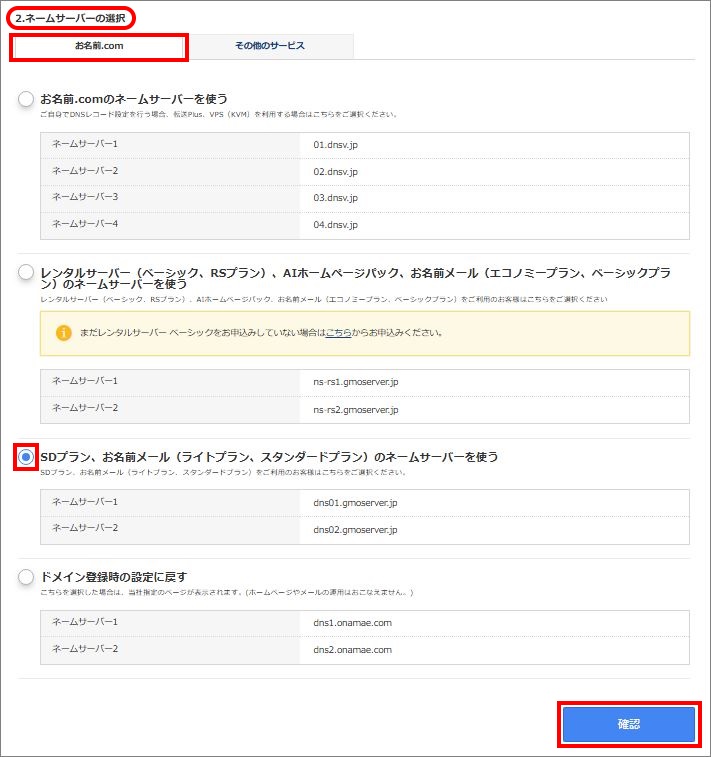The width and height of the screenshot is (711, 757).
Task: Follow the こちら application link
Action: coord(338,333)
